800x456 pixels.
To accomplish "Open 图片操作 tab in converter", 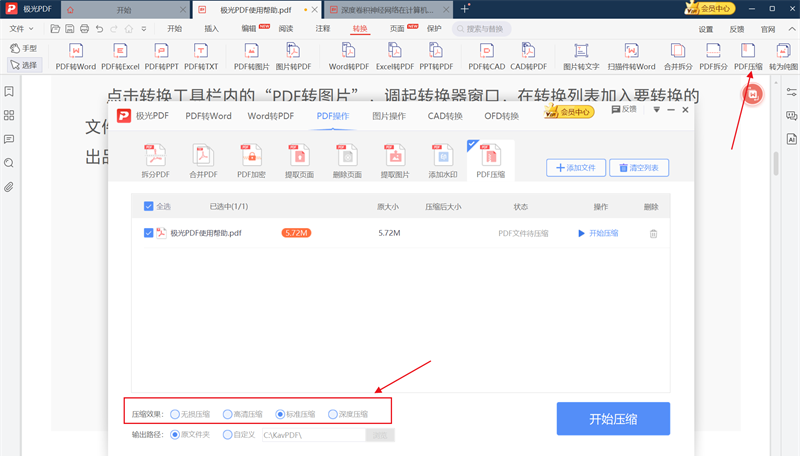I will tap(389, 116).
